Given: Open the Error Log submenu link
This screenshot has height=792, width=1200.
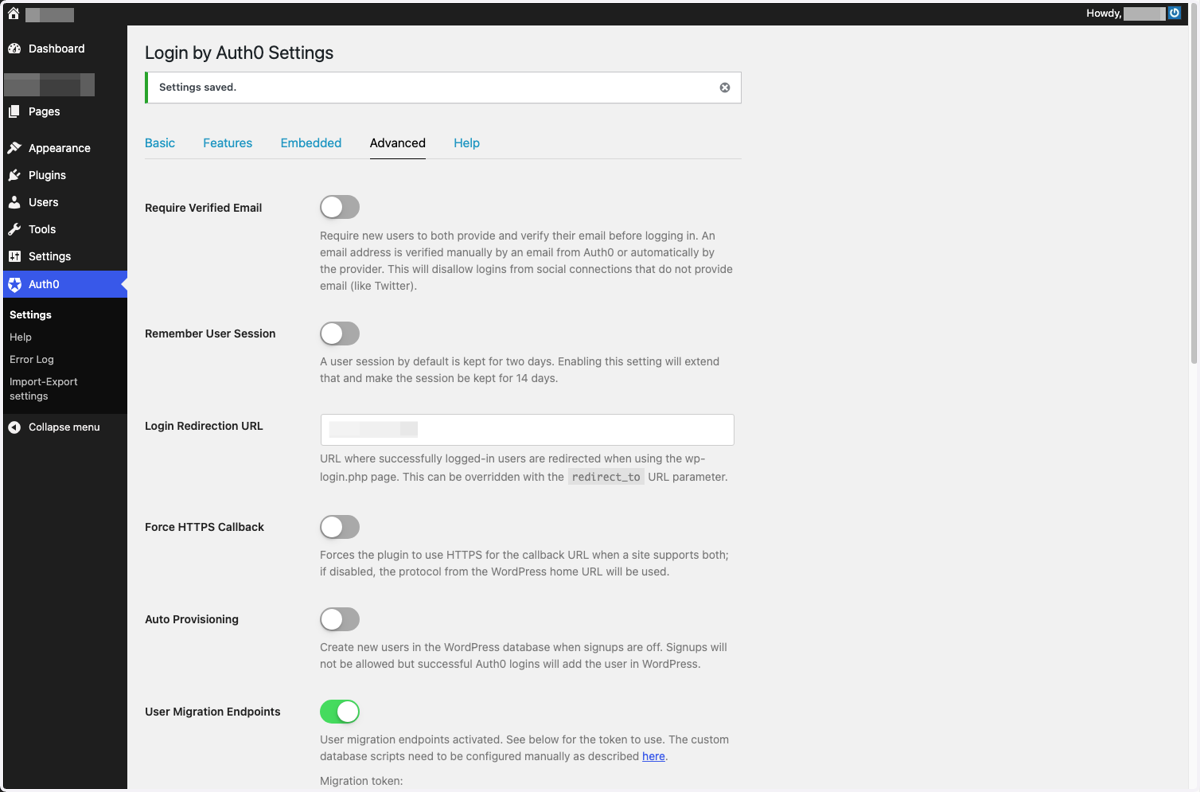Looking at the screenshot, I should [32, 359].
